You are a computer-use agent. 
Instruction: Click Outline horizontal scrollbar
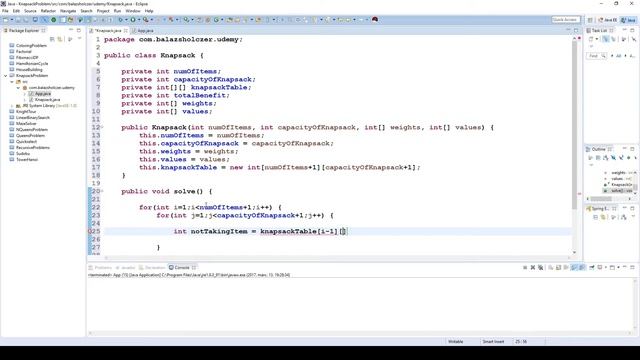[x=602, y=199]
